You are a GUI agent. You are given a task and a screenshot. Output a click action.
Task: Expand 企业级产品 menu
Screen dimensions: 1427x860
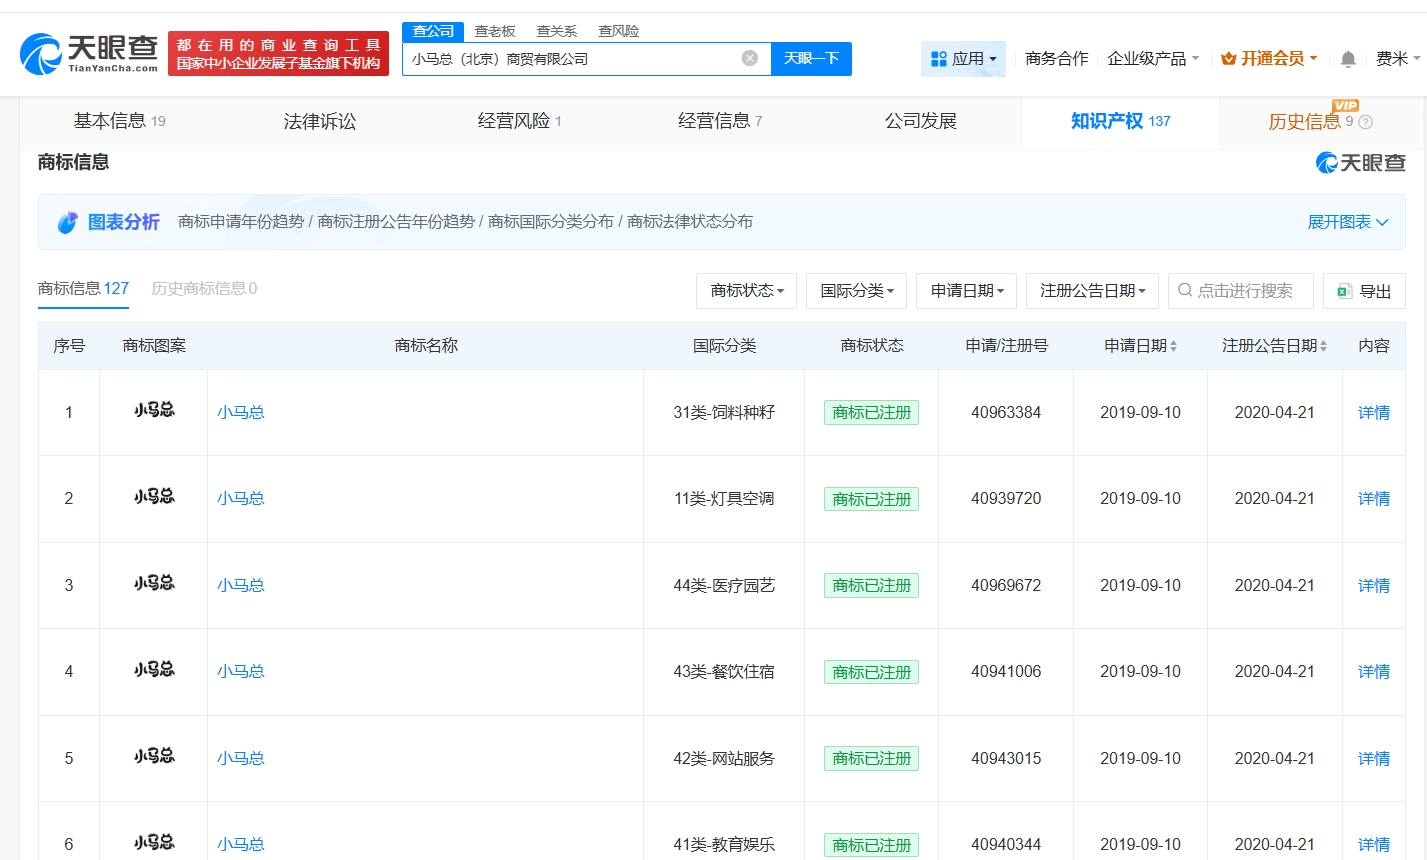pyautogui.click(x=1153, y=59)
